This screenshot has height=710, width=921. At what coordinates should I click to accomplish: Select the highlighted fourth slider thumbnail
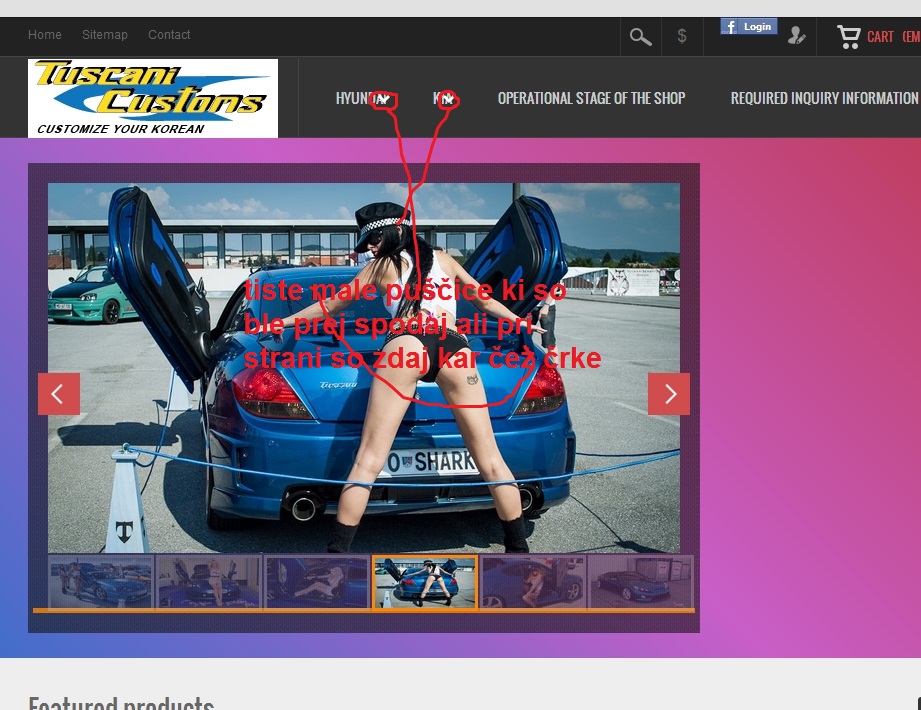(425, 582)
